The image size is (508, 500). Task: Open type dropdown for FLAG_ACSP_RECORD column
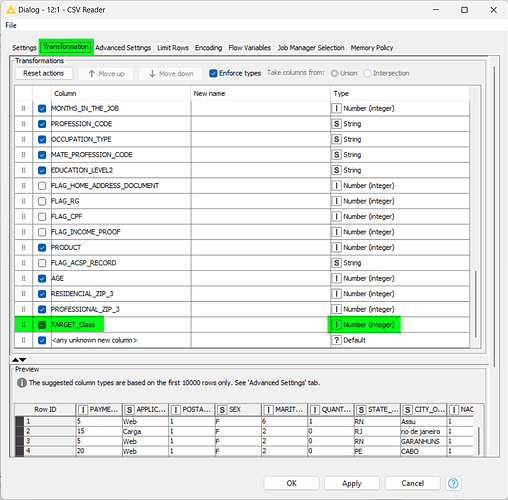click(399, 263)
